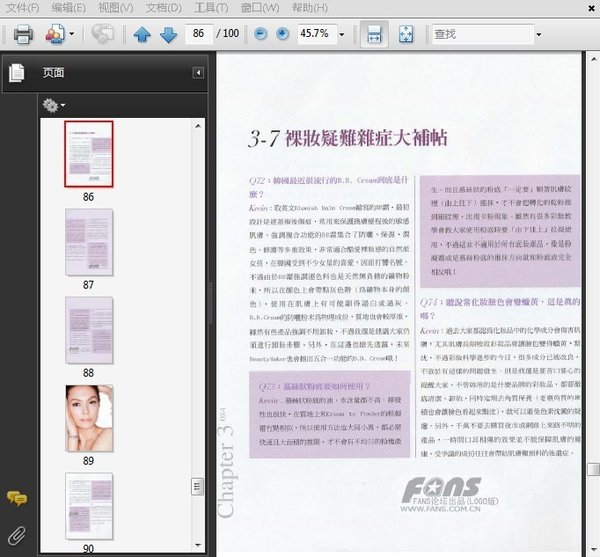Image resolution: width=600 pixels, height=557 pixels.
Task: Click the zoom out minus button
Action: click(x=260, y=34)
